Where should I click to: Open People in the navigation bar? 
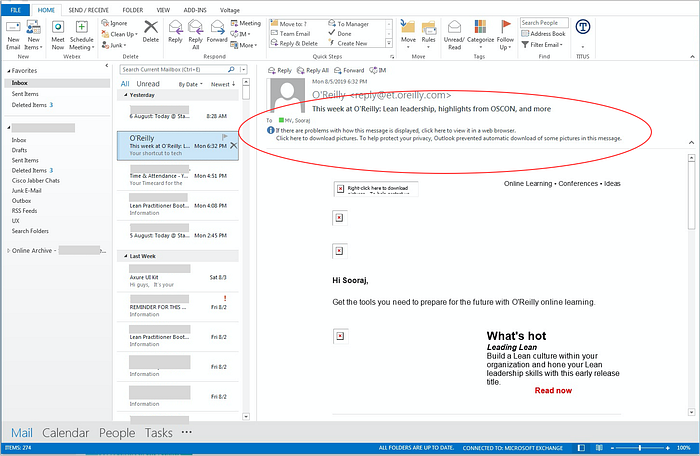click(x=117, y=433)
